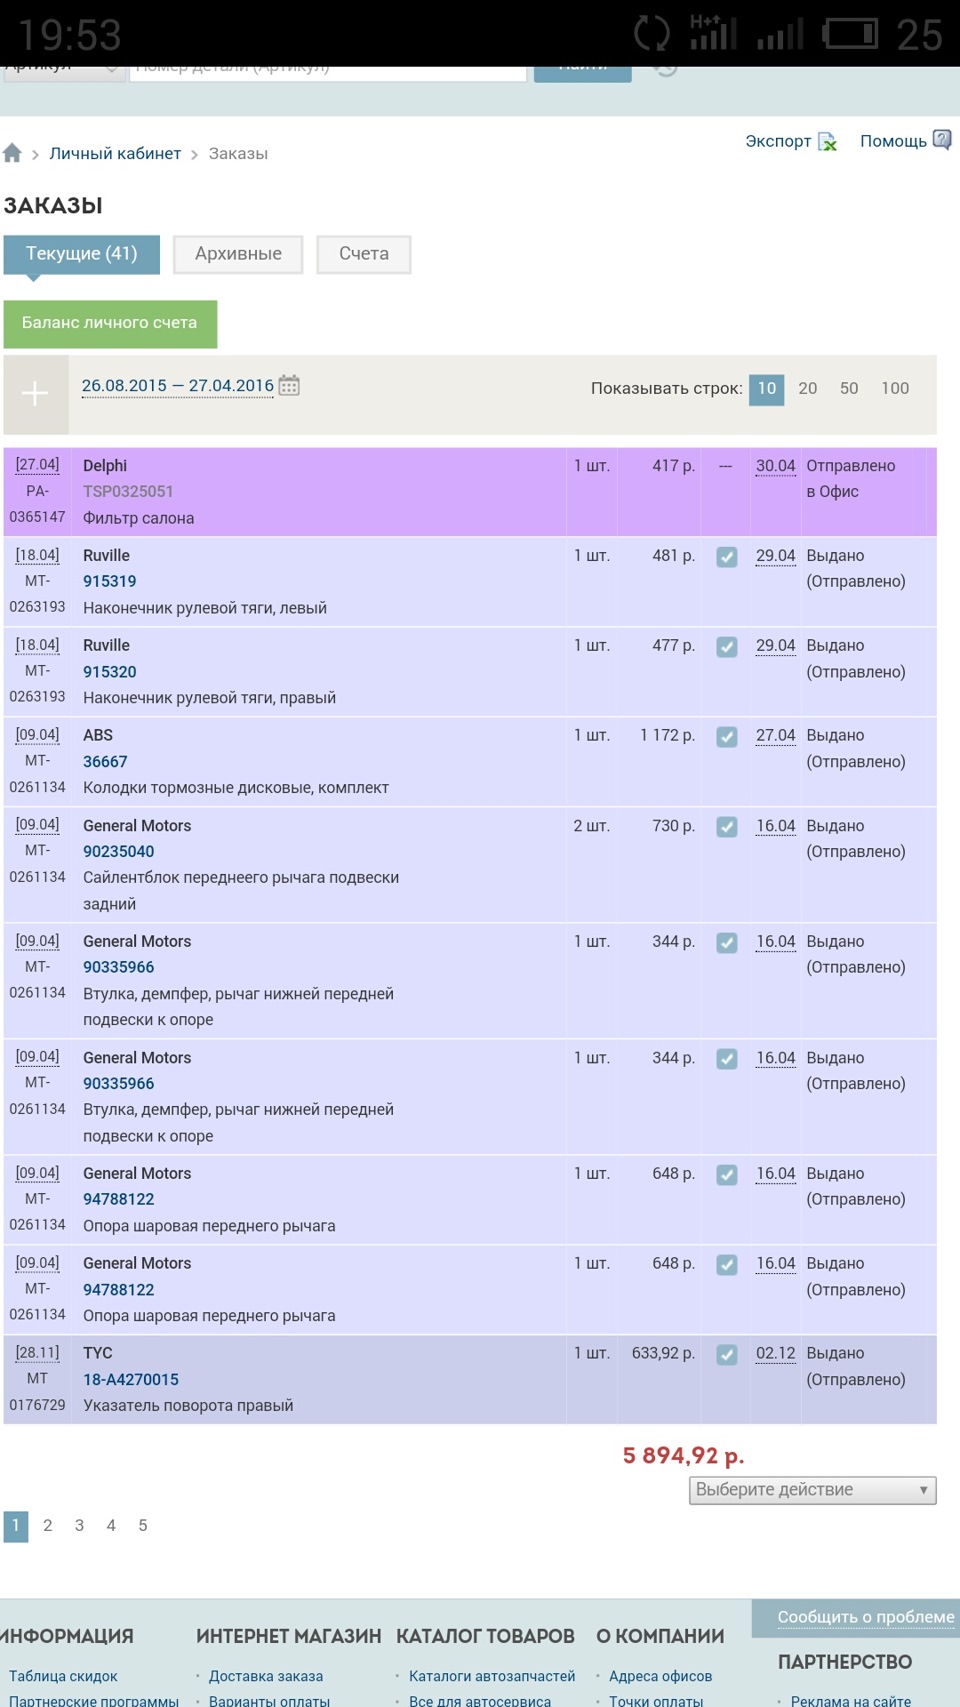Open the calendar date picker icon
Screen dimensions: 960x1707
point(289,385)
